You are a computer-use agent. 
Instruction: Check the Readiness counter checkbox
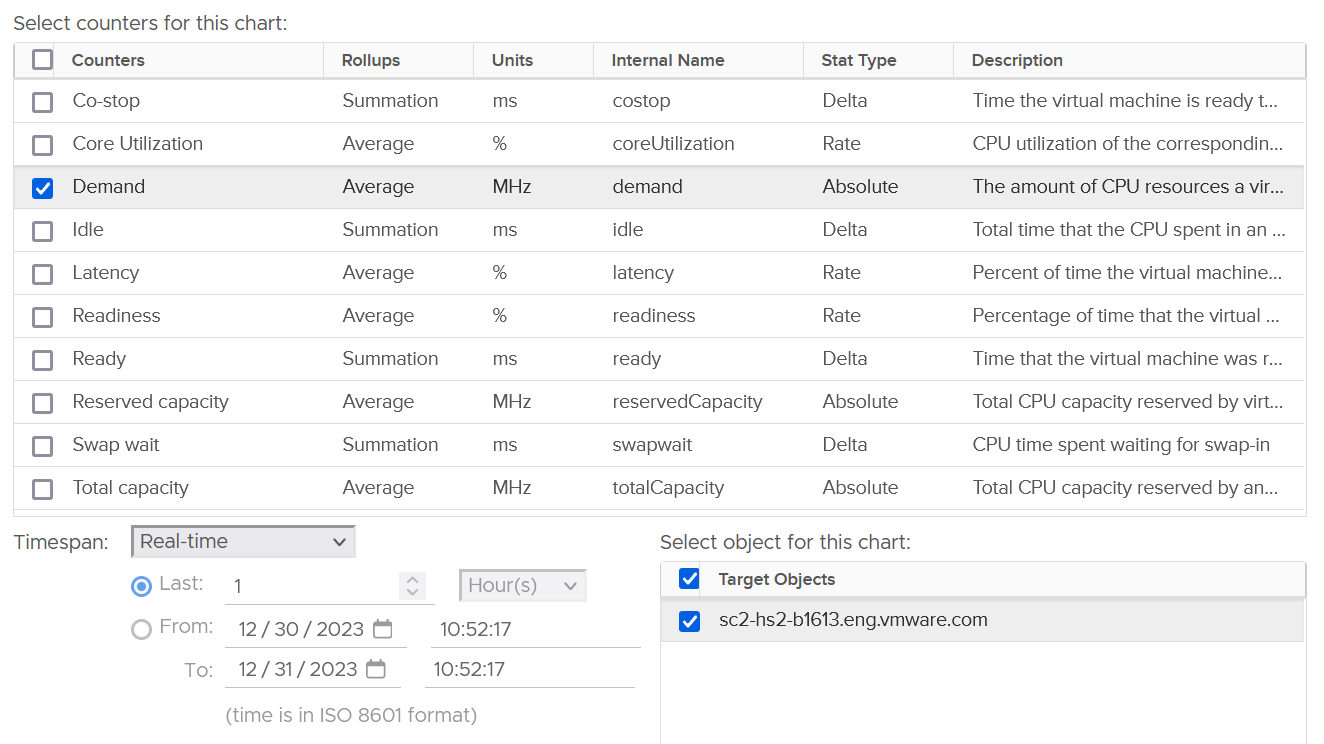click(42, 317)
